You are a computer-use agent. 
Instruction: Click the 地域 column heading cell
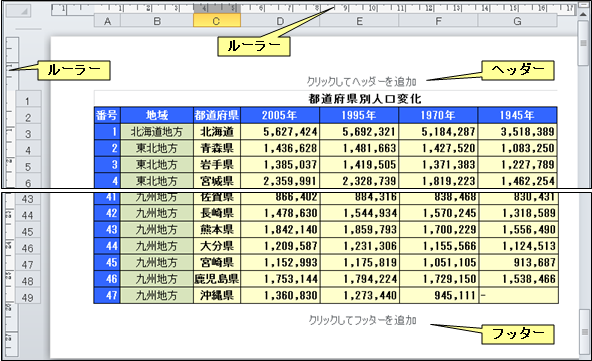[157, 115]
